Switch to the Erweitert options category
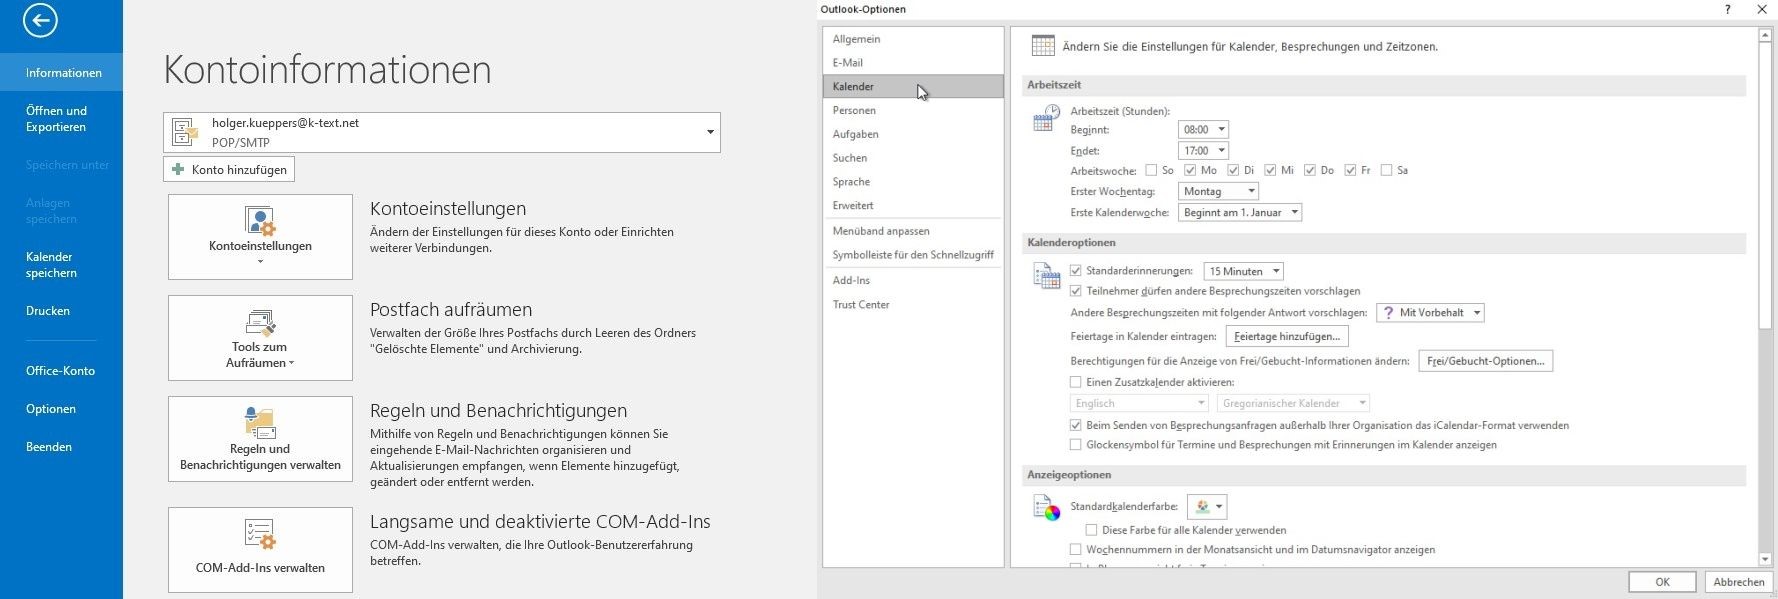1778x599 pixels. (x=913, y=206)
